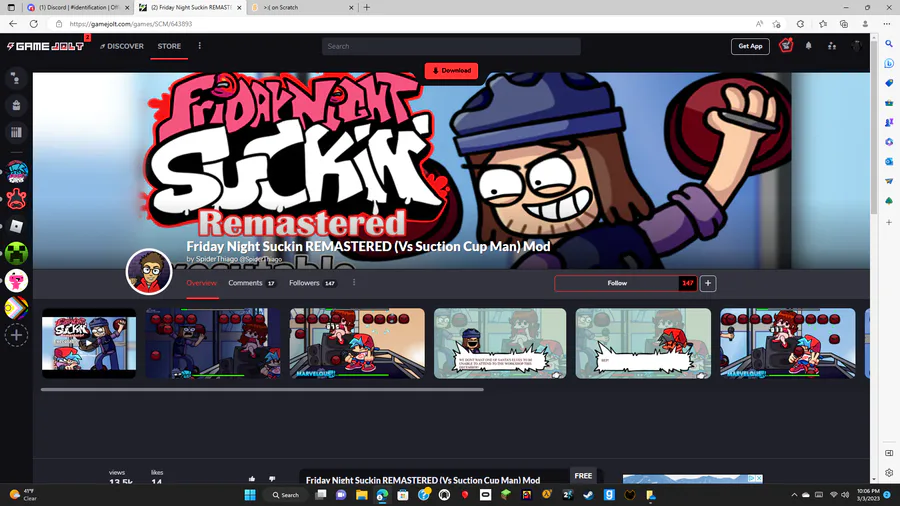Click the 147 follower count badge
This screenshot has height=506, width=900.
(688, 283)
